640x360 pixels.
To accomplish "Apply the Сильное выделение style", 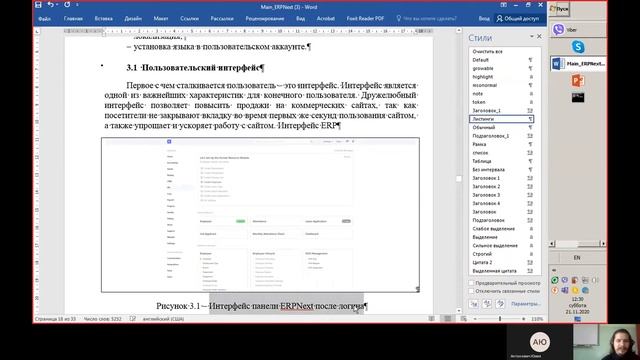I will (501, 246).
